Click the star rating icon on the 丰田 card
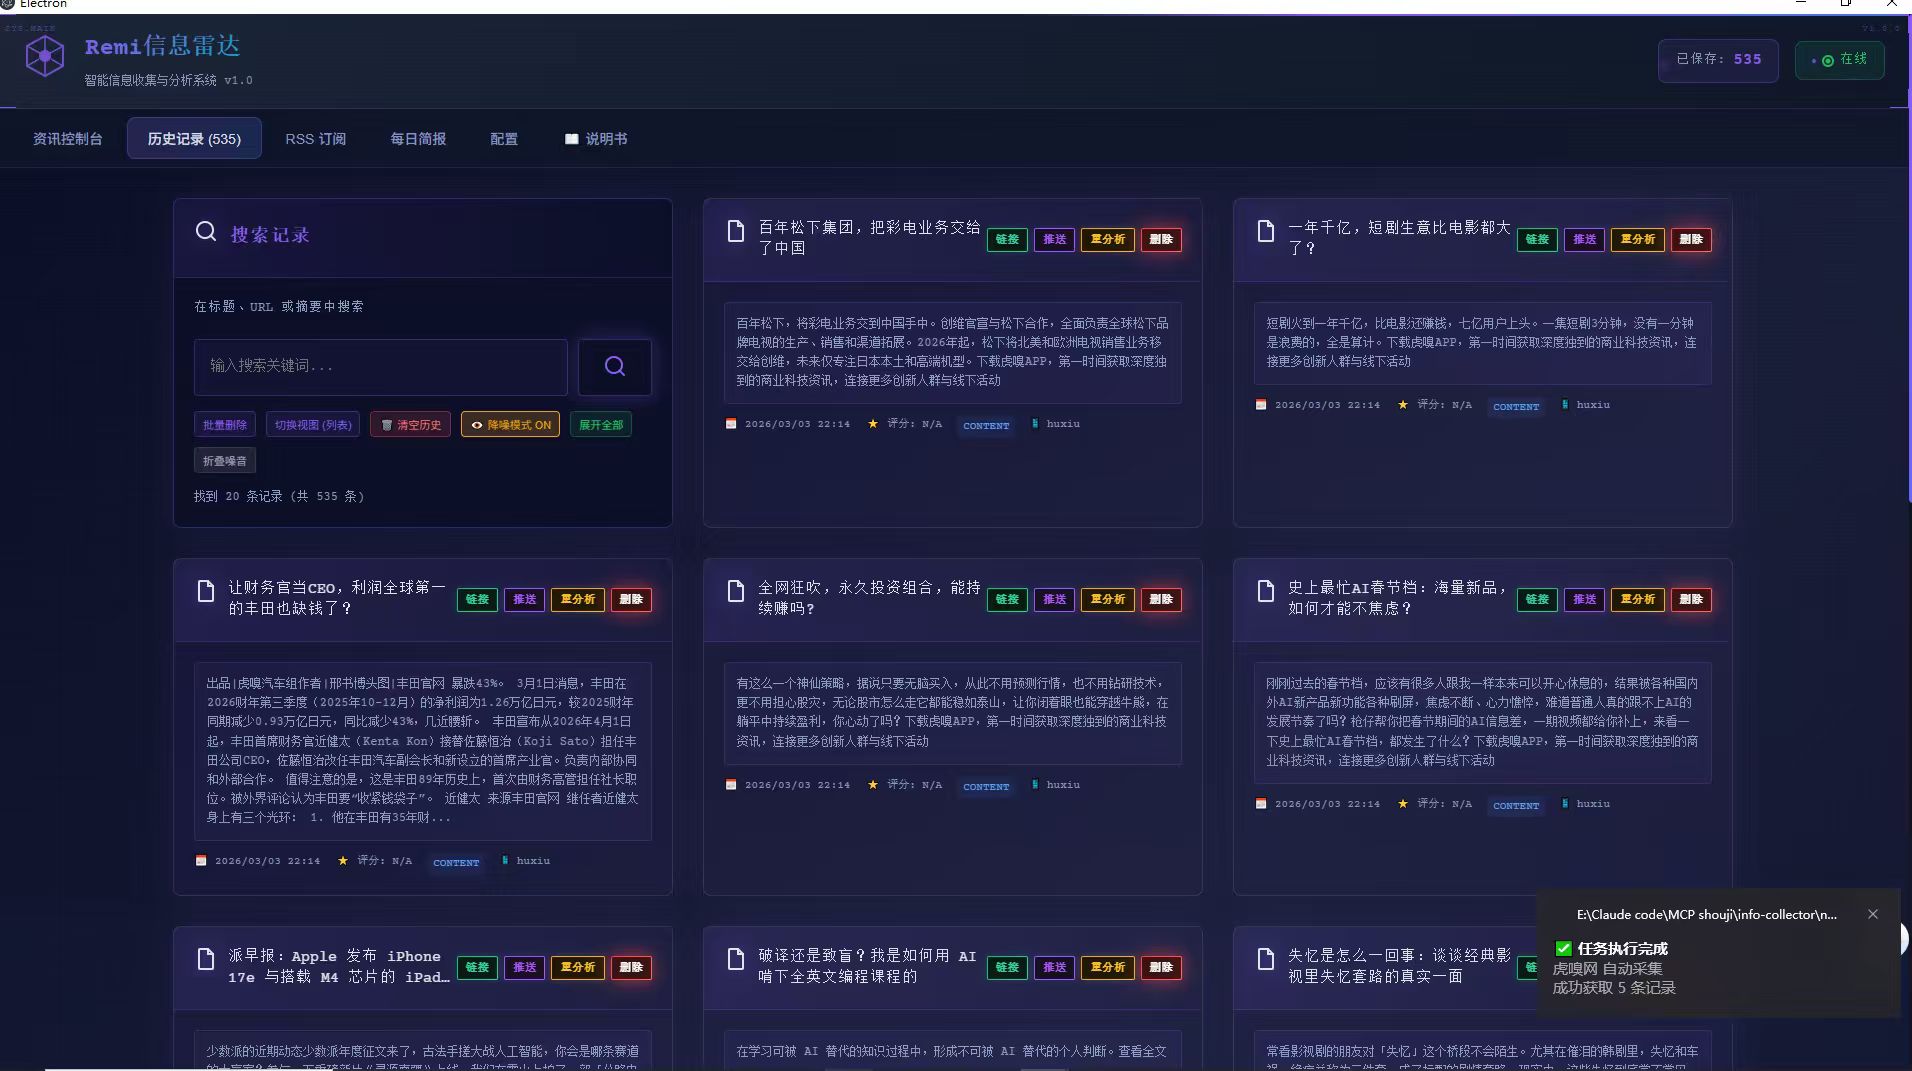1912x1071 pixels. pos(343,860)
